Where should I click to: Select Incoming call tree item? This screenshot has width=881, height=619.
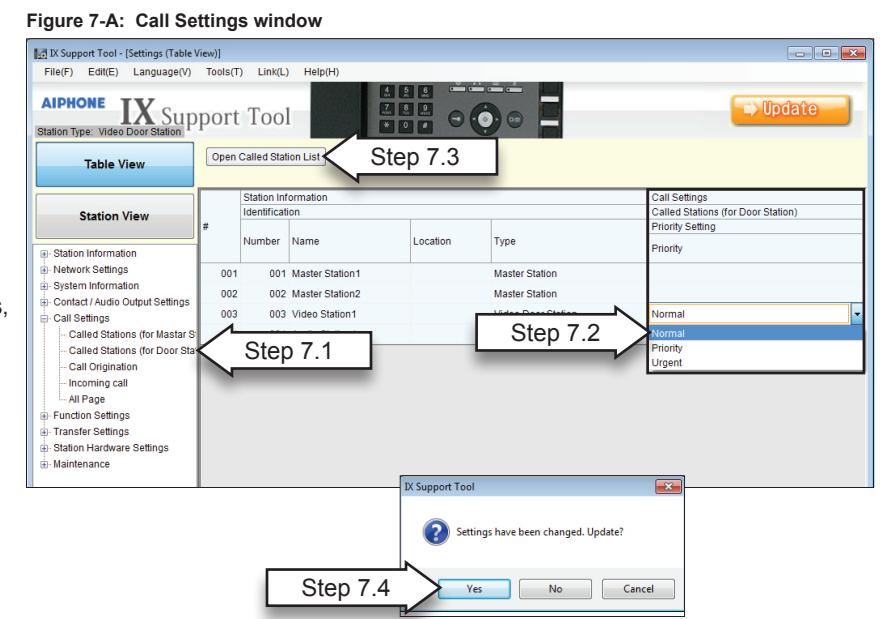pyautogui.click(x=98, y=383)
